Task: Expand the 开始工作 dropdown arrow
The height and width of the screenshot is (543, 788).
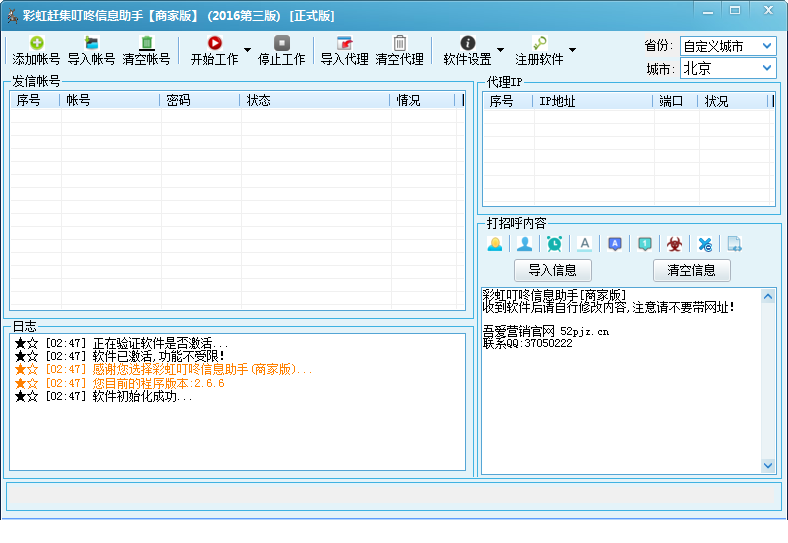Action: [x=247, y=50]
